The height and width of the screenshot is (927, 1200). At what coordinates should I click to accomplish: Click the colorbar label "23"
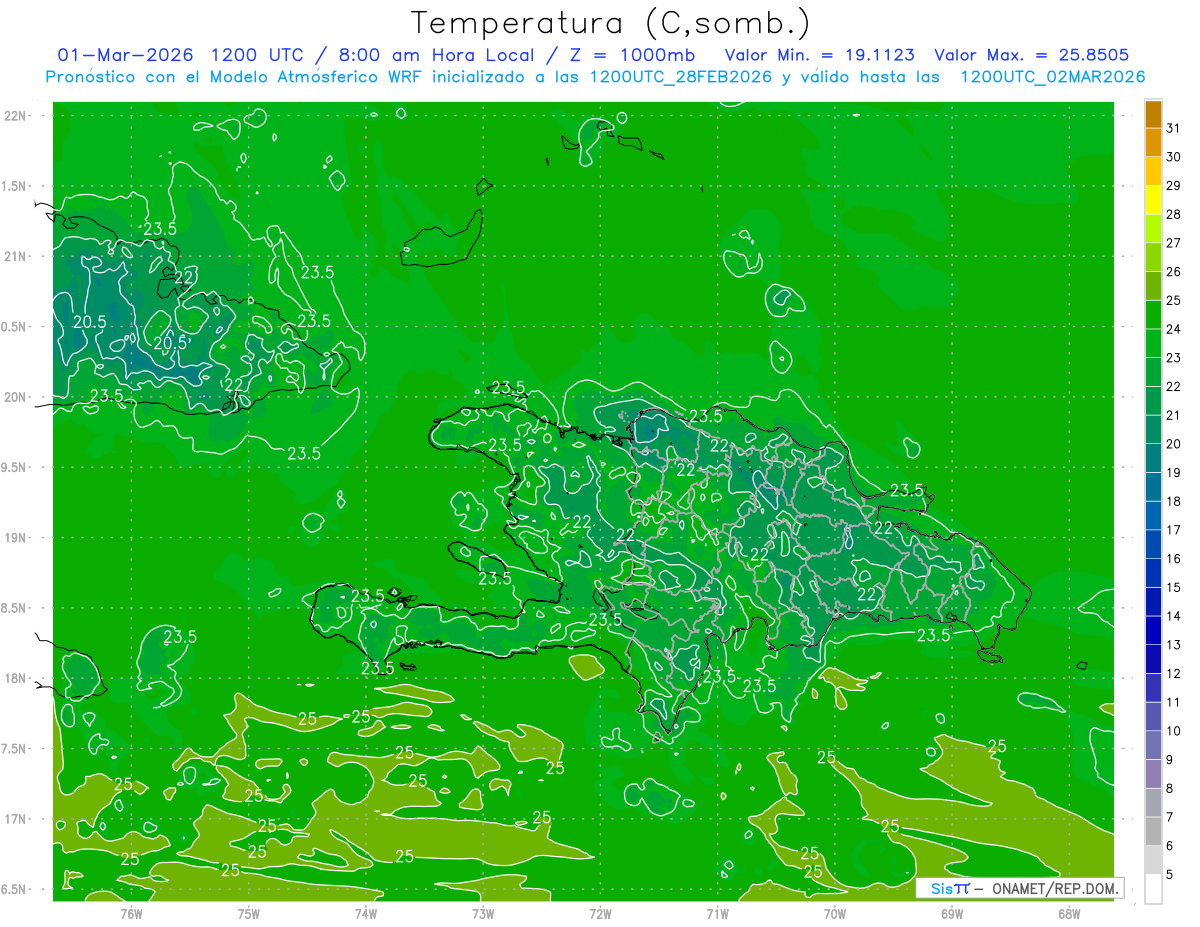click(1174, 358)
